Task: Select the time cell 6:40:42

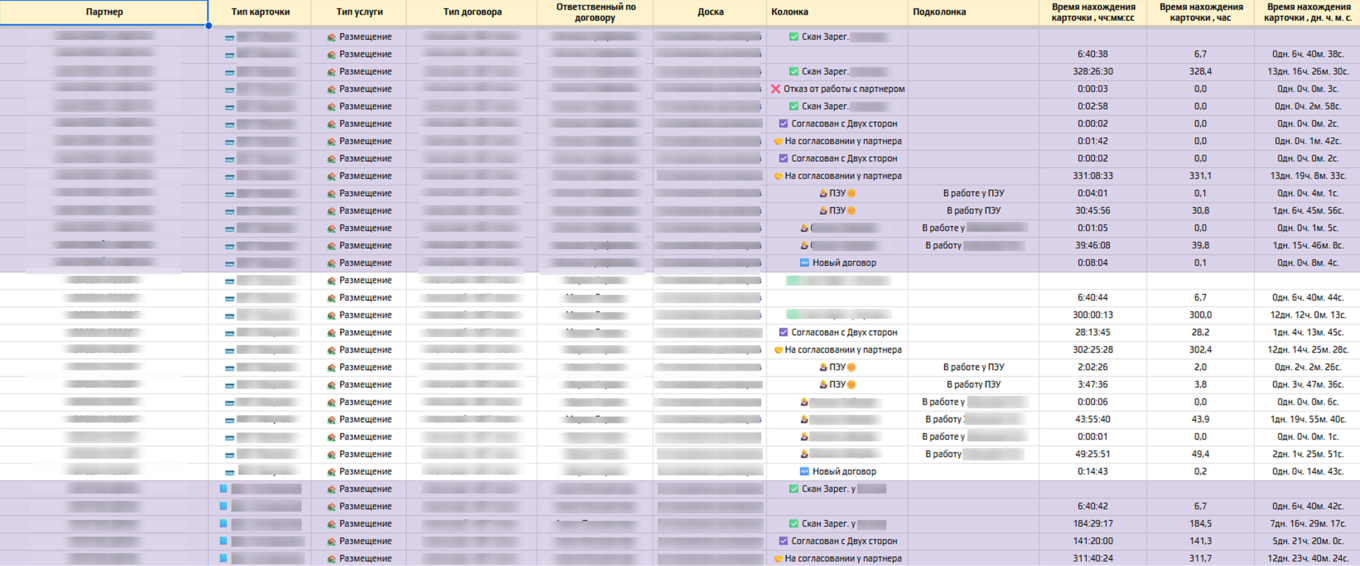Action: 1093,506
